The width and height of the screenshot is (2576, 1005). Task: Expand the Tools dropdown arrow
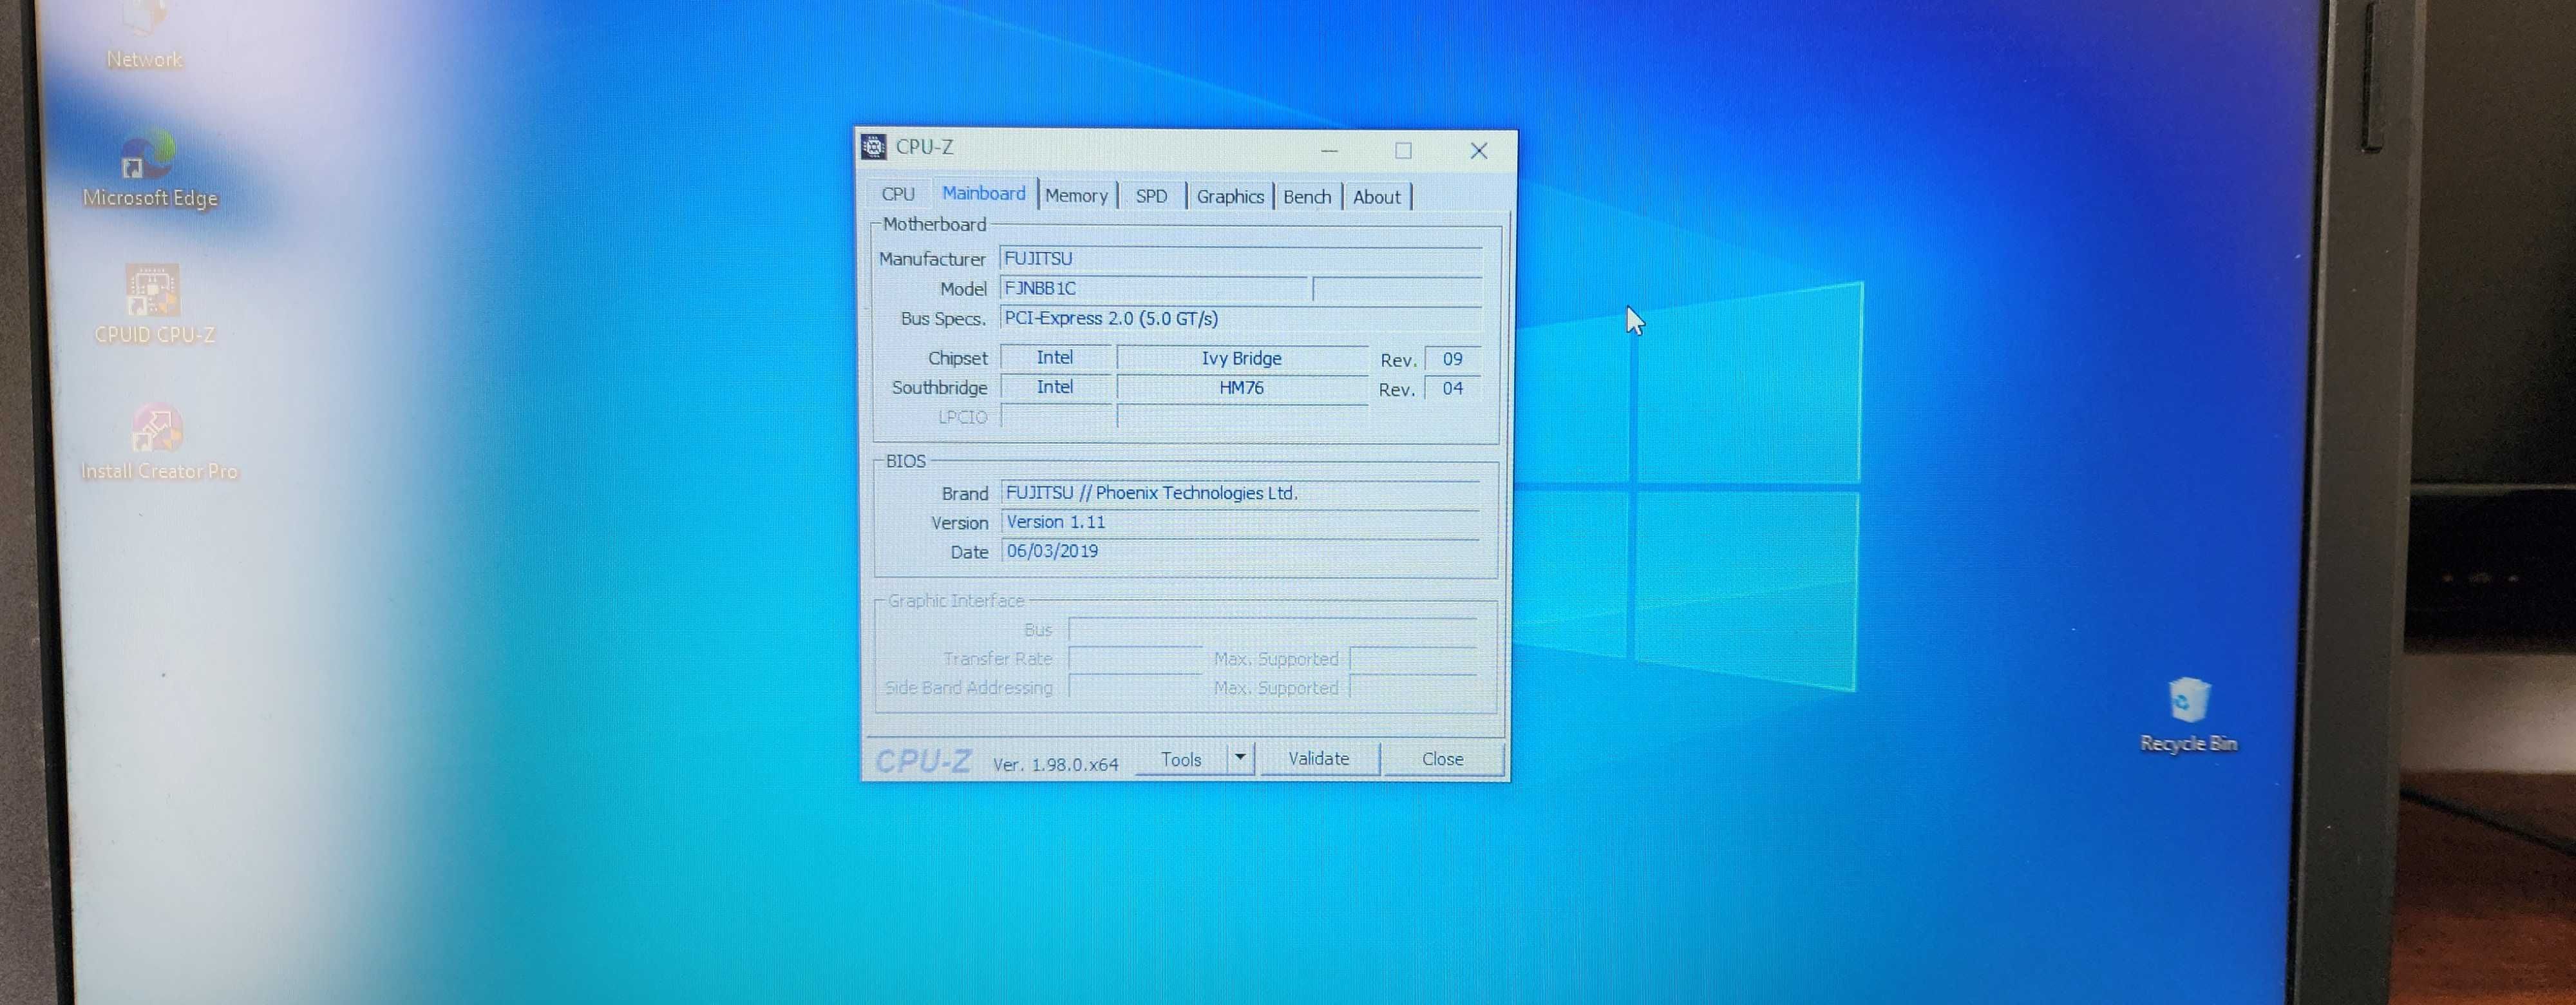[1240, 758]
